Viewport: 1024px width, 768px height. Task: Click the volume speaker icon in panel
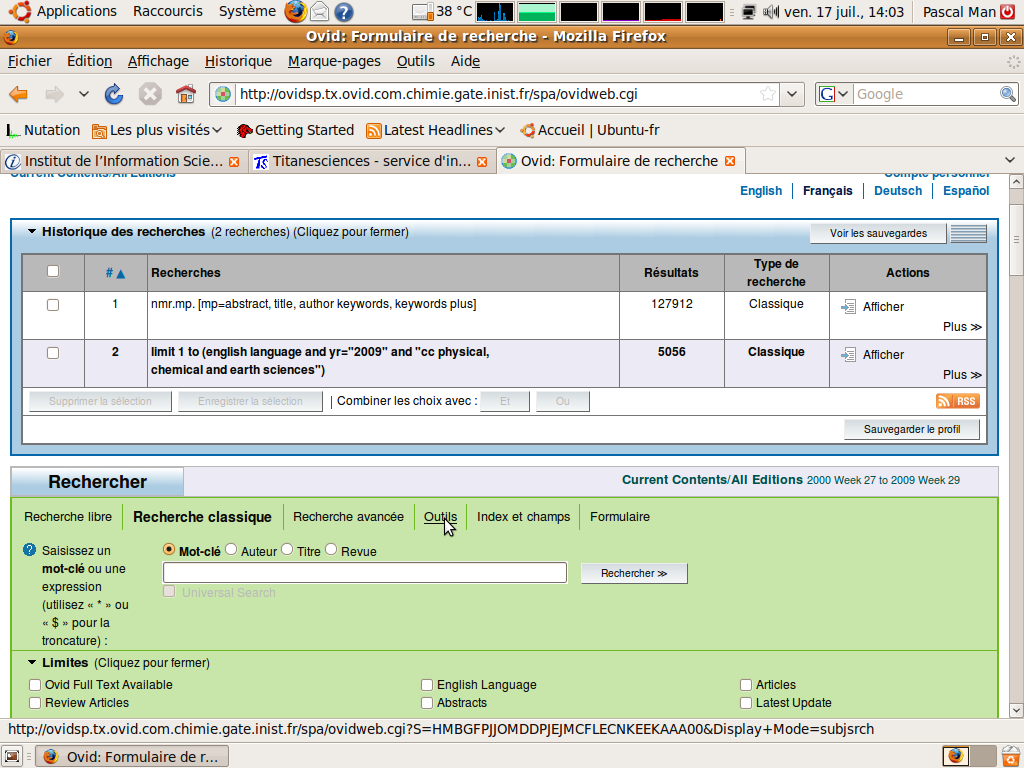(771, 12)
